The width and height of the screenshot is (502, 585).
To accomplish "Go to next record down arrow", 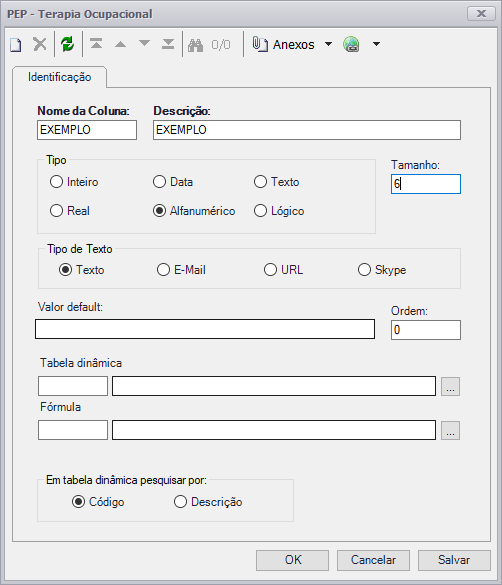I will 144,43.
